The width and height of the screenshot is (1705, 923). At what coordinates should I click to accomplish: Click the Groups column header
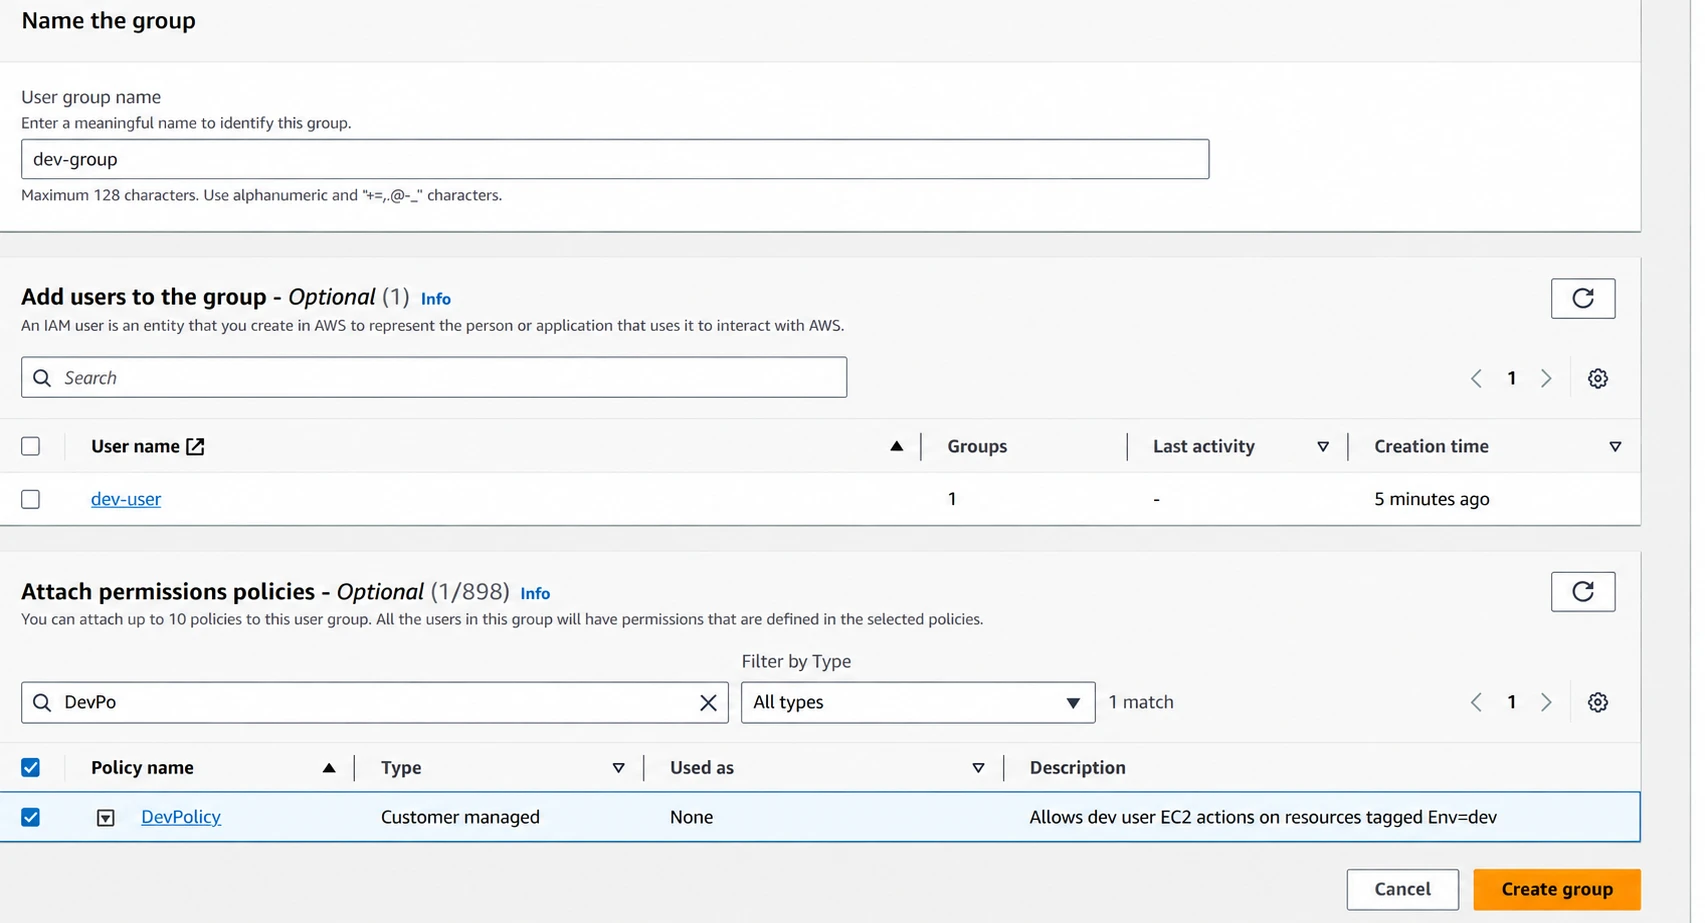point(977,446)
